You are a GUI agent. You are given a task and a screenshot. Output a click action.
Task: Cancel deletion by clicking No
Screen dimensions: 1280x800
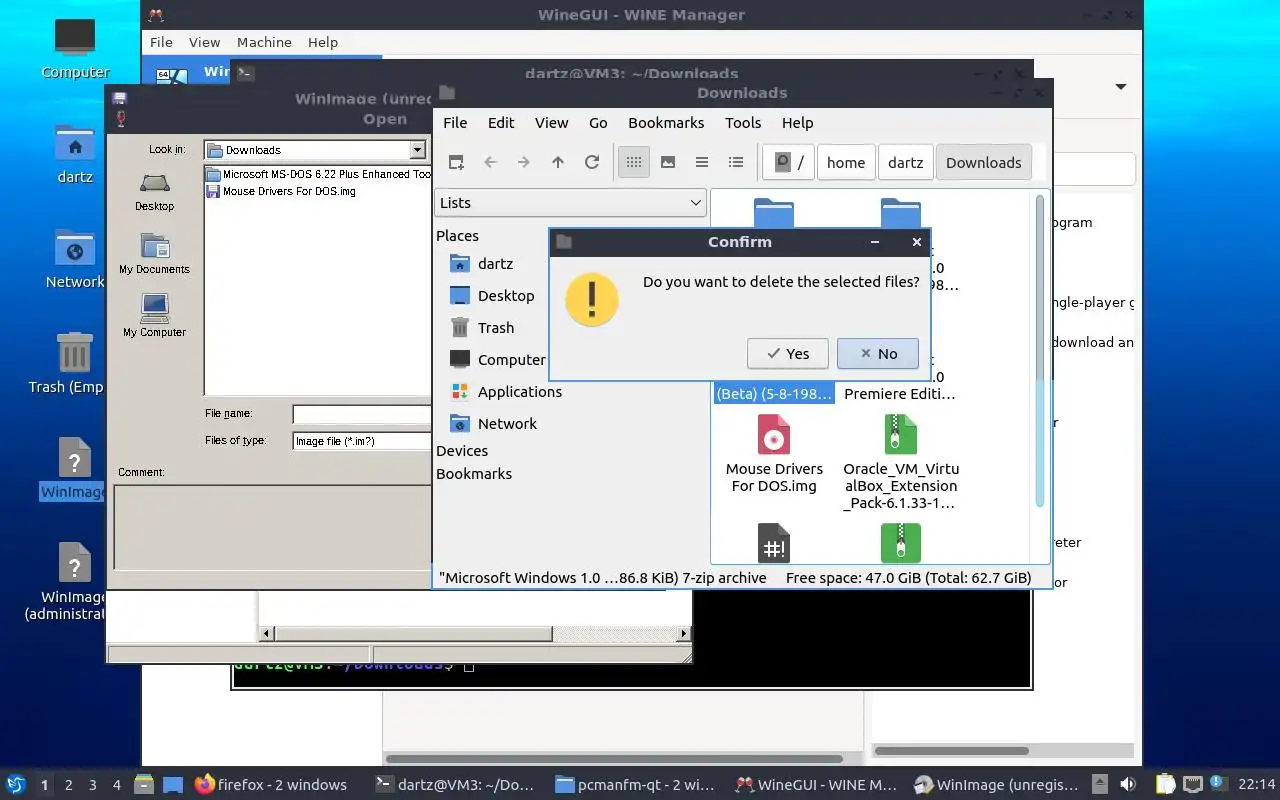(878, 353)
